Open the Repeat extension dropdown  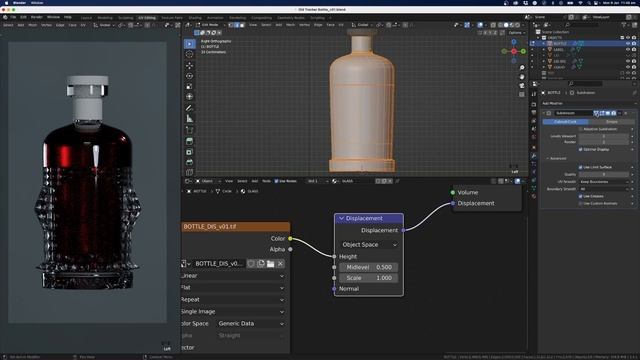(233, 300)
